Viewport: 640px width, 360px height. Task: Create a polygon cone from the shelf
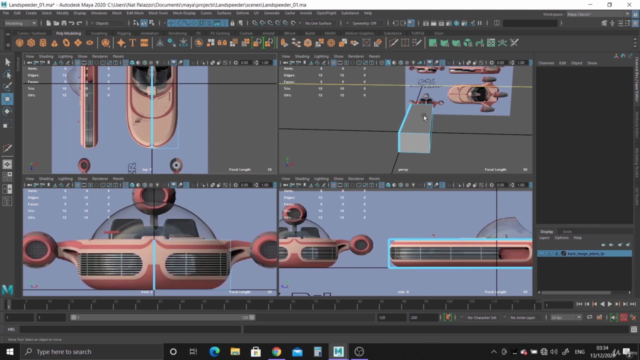54,43
